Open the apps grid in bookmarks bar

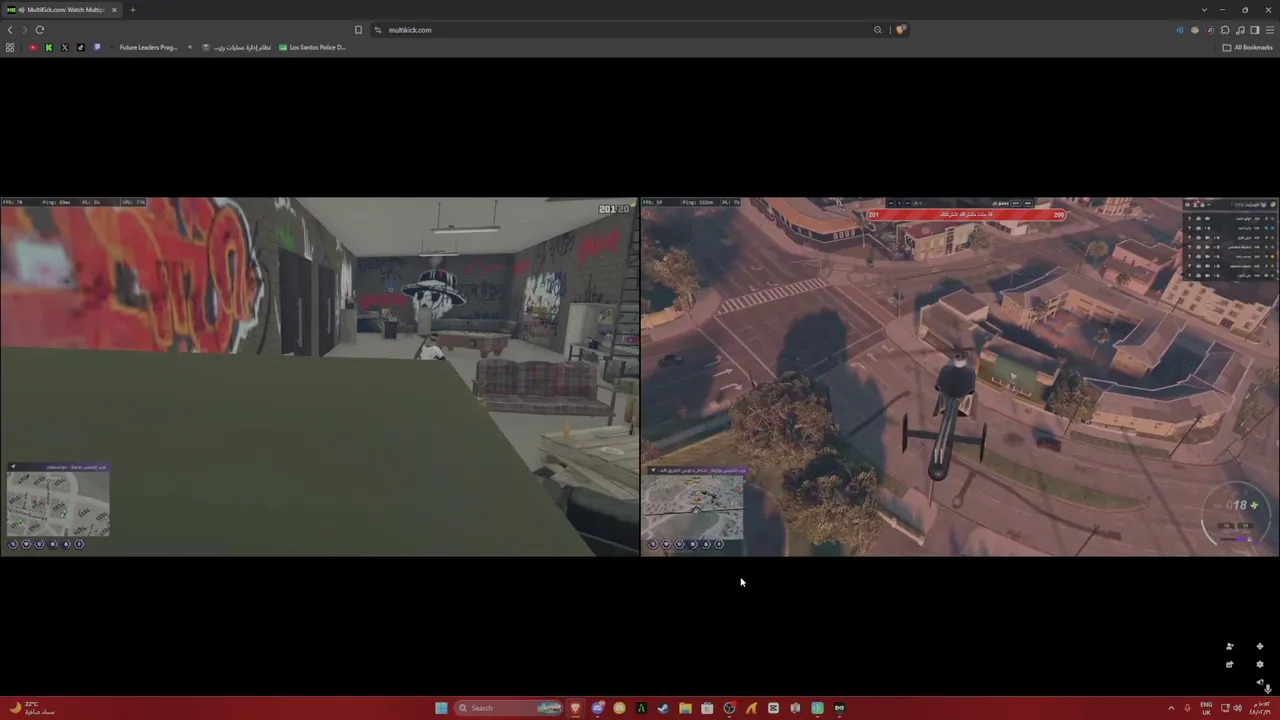10,47
